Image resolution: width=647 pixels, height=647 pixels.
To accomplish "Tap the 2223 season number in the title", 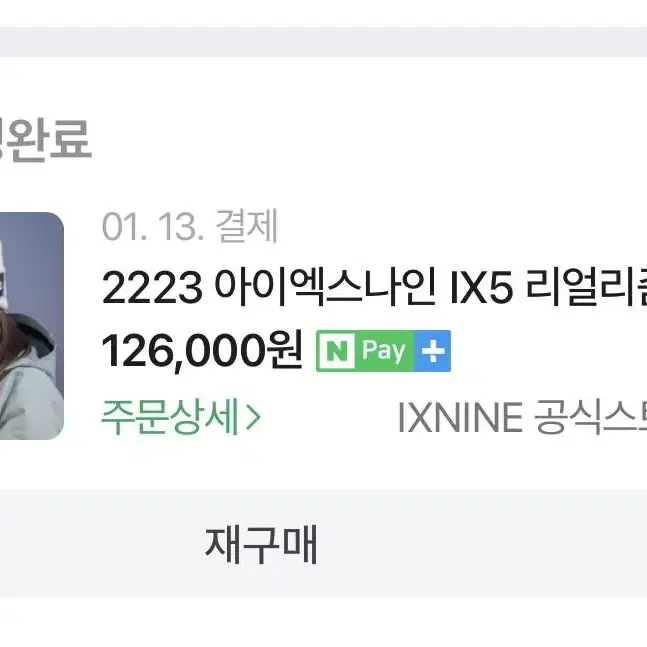I will pyautogui.click(x=152, y=288).
